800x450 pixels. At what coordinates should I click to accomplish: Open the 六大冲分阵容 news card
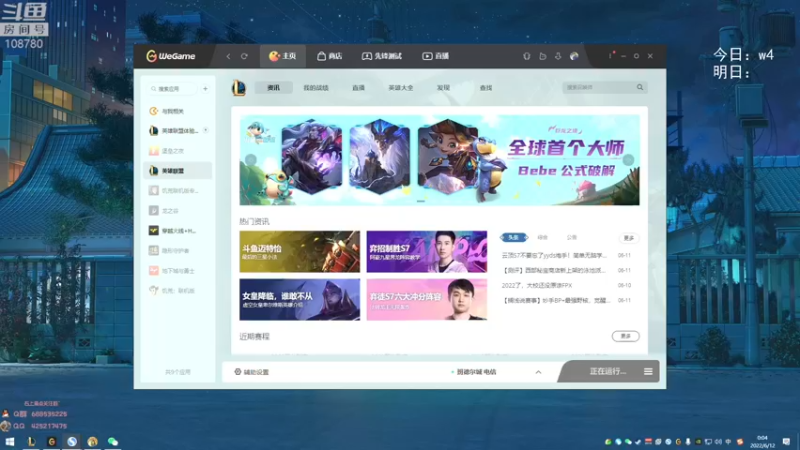427,299
